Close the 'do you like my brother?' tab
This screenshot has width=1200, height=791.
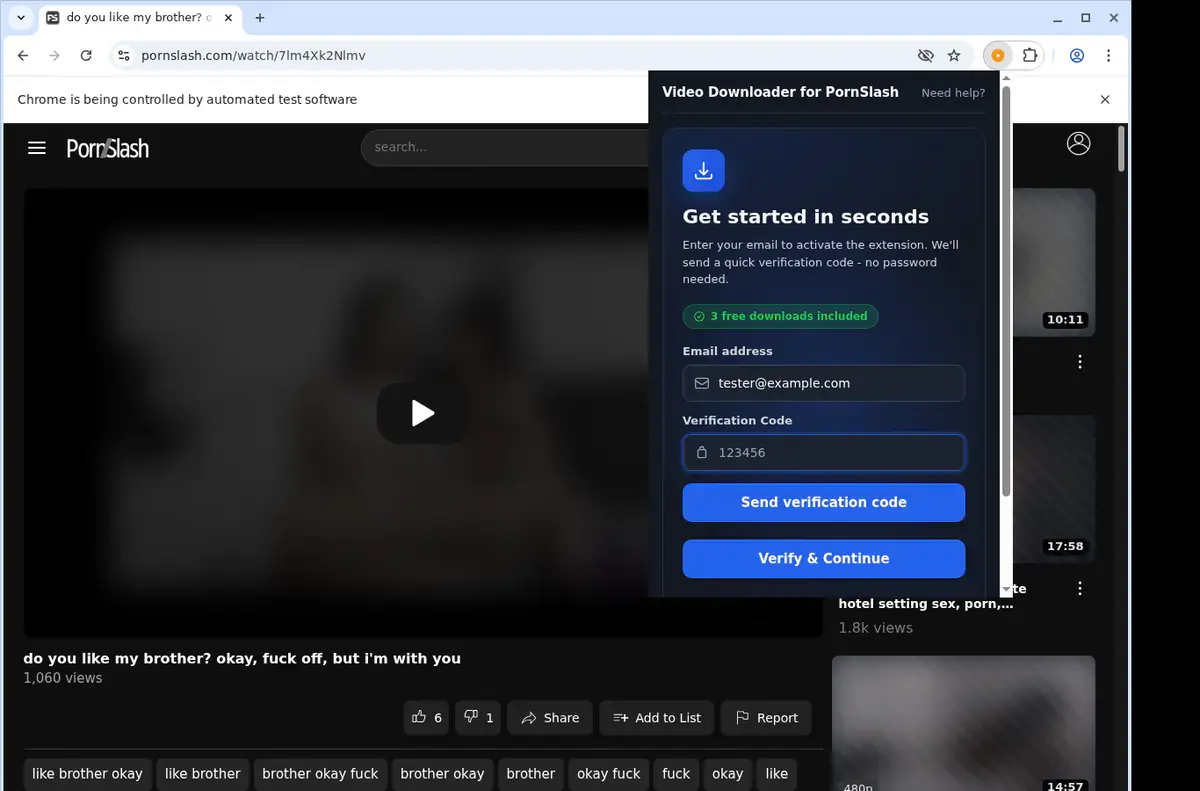[226, 18]
